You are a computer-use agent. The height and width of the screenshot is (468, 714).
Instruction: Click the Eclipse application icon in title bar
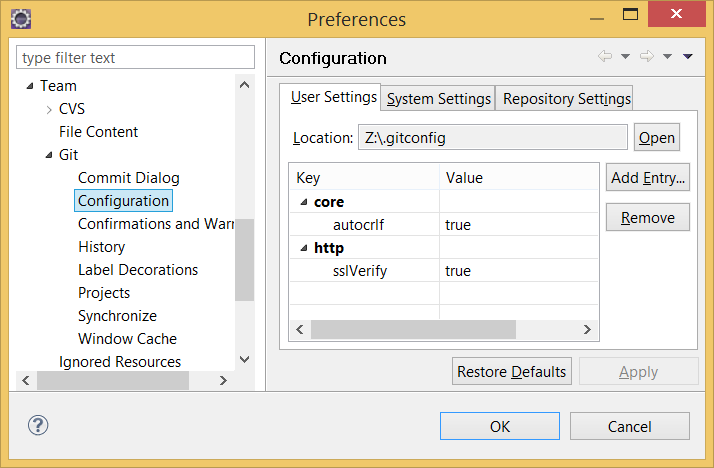pyautogui.click(x=21, y=19)
